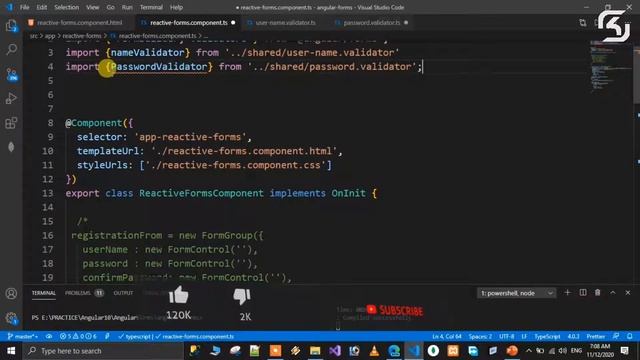Click 'reactive-forms' in the breadcrumb path
Viewport: 640px width, 360px height.
click(x=82, y=36)
